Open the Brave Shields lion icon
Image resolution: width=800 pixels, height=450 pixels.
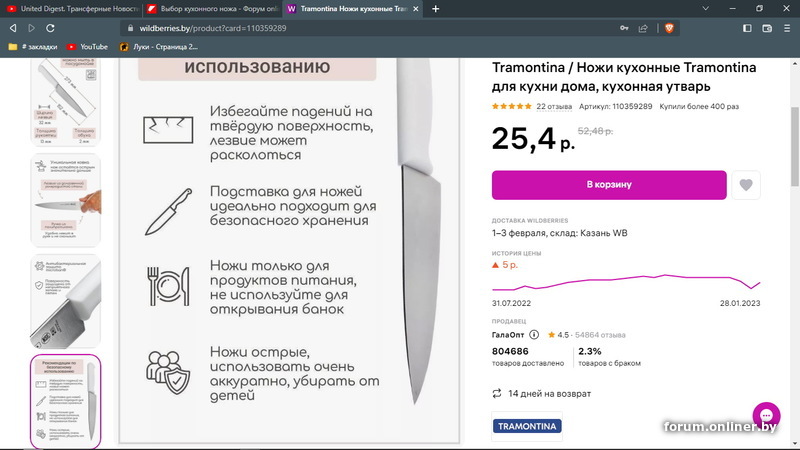pos(669,28)
